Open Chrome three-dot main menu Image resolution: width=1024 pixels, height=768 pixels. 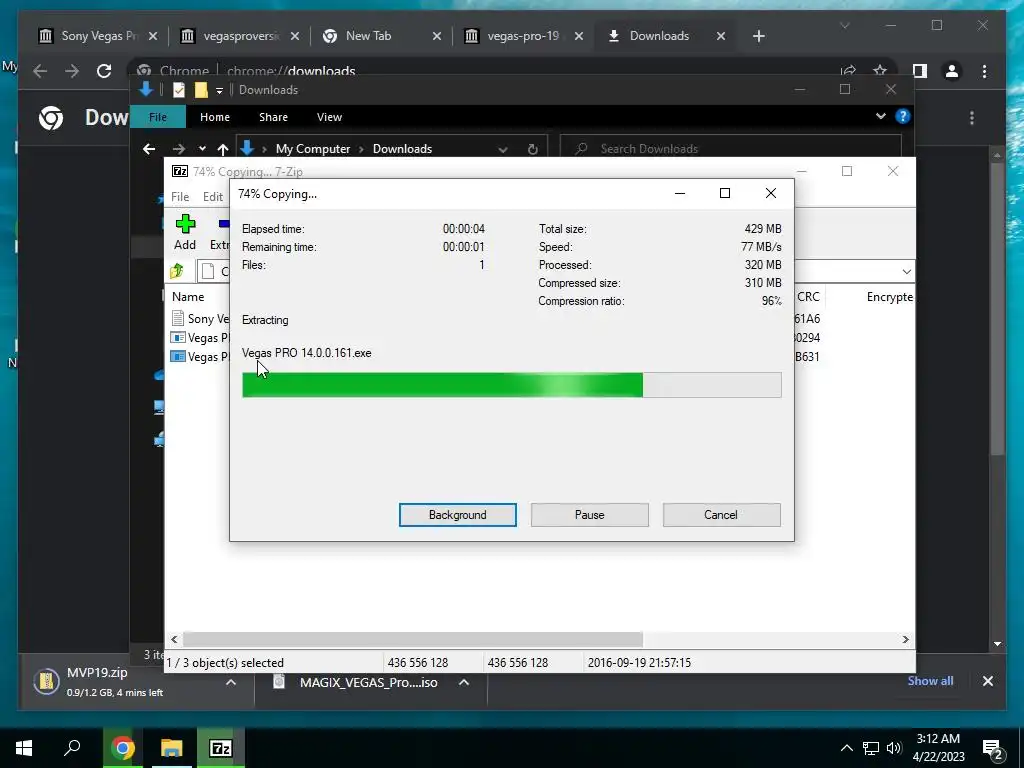point(984,71)
